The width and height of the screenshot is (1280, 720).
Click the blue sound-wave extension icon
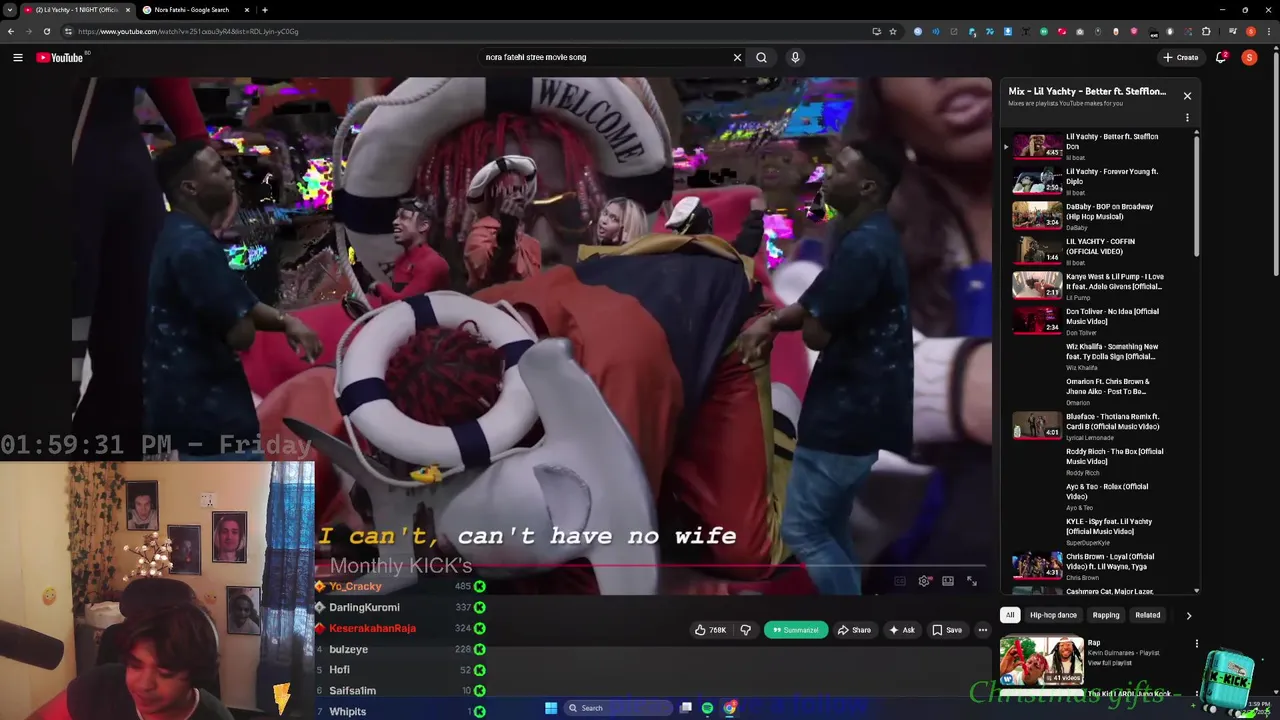point(936,31)
